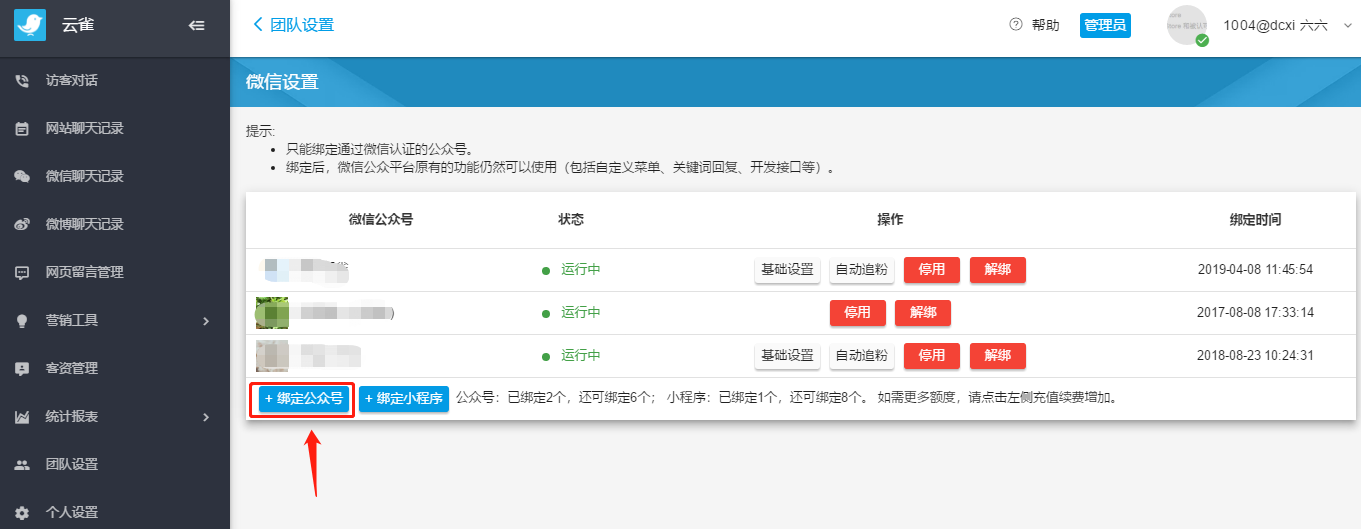
Task: Expand the 统计报表 submenu chevron
Action: click(206, 417)
